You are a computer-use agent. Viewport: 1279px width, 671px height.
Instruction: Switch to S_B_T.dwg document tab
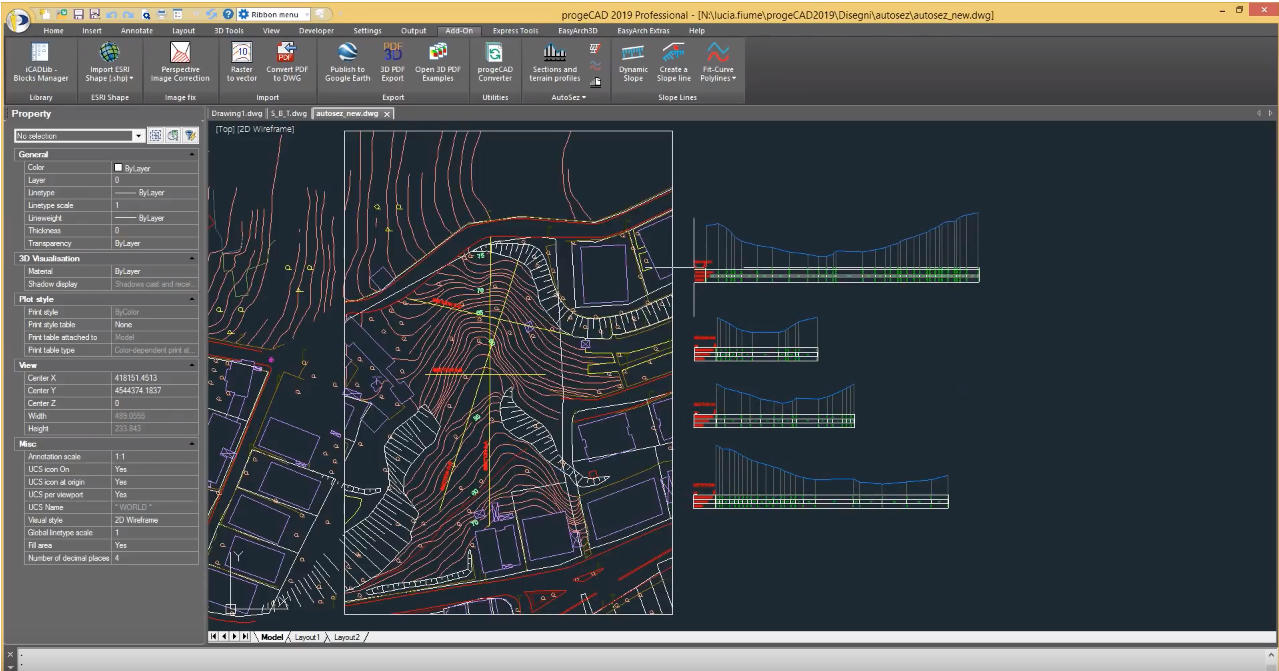click(x=289, y=114)
